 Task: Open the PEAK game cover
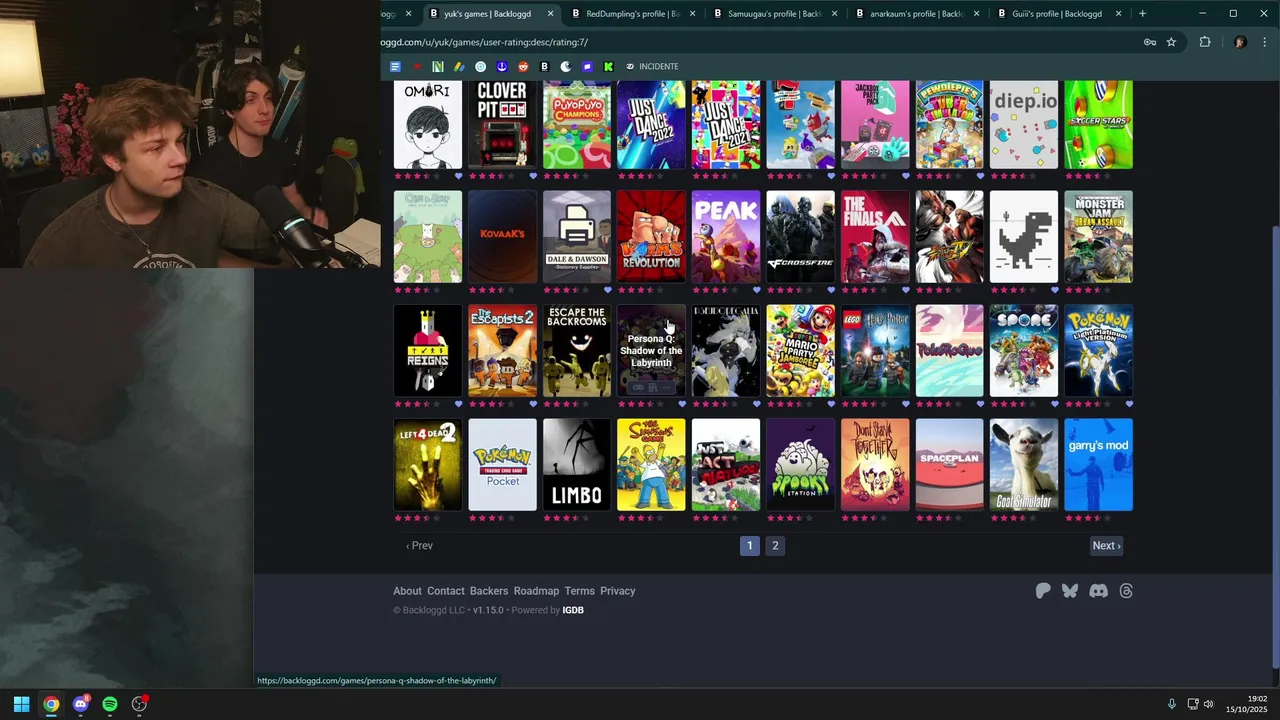(x=726, y=237)
